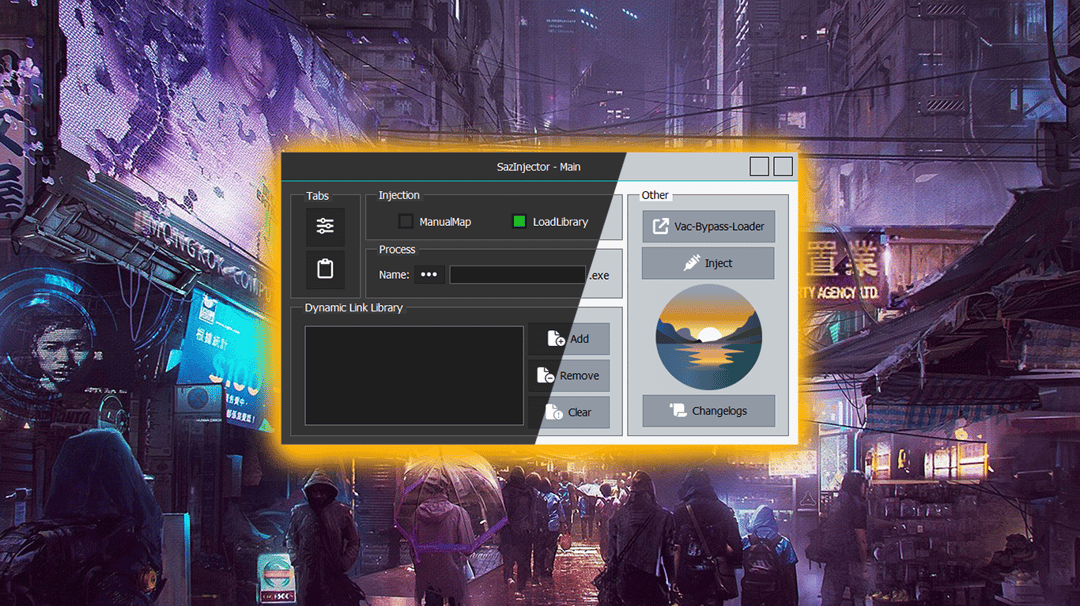Viewport: 1080px width, 606px height.
Task: Select the Dynamic Link Library list box
Action: tap(414, 375)
